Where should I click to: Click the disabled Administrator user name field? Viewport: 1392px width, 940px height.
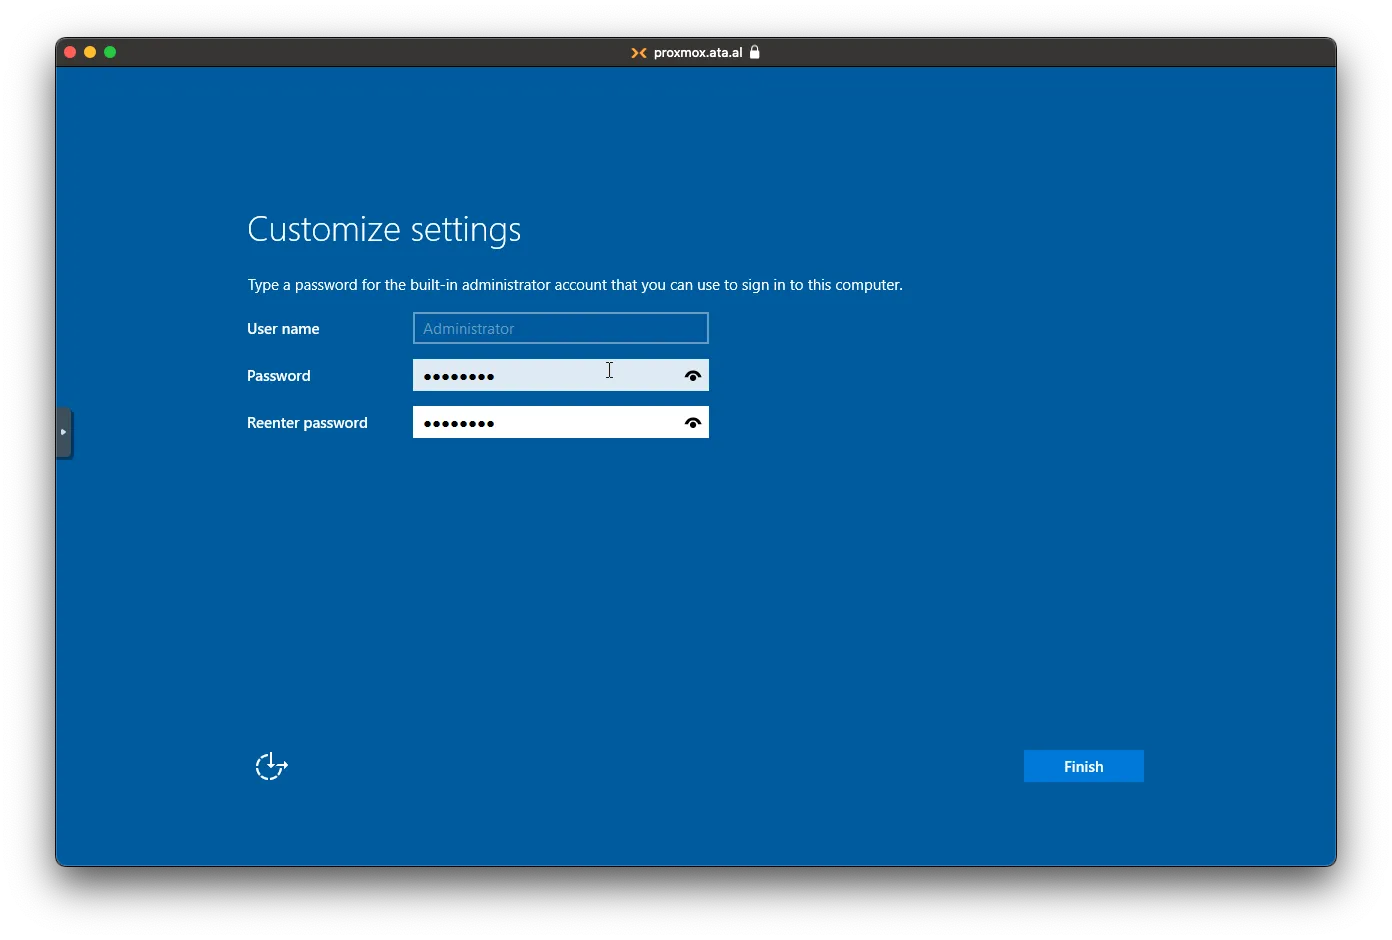coord(560,328)
